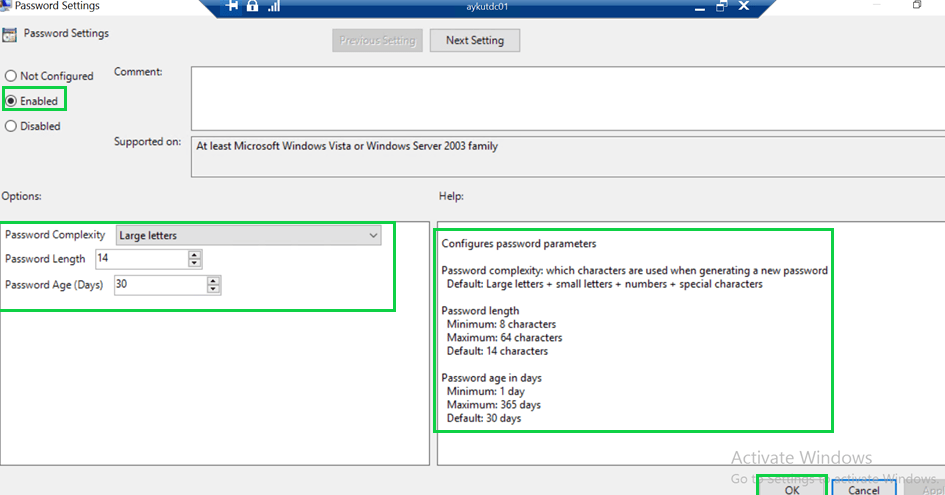
Task: Click the Next Setting button
Action: [474, 41]
